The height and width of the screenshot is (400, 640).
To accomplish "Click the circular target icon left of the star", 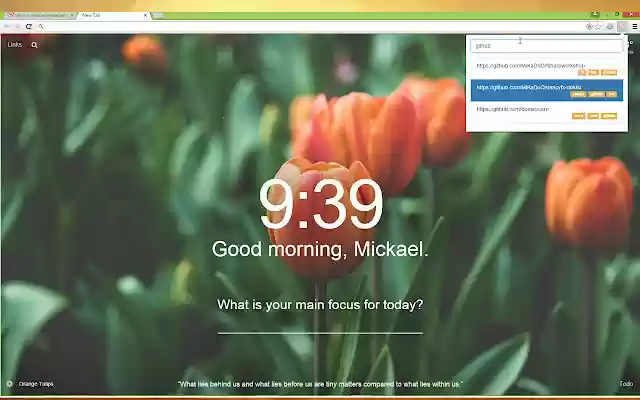I will click(x=589, y=27).
